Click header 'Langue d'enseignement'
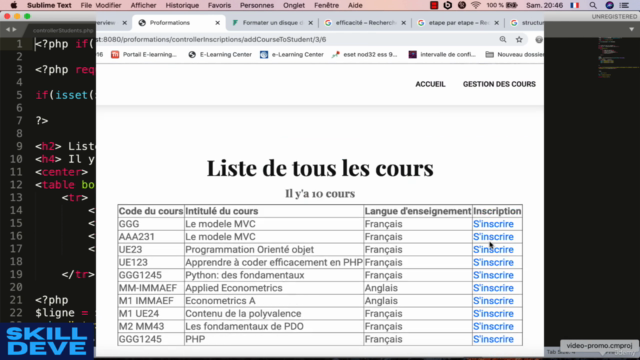 [418, 211]
